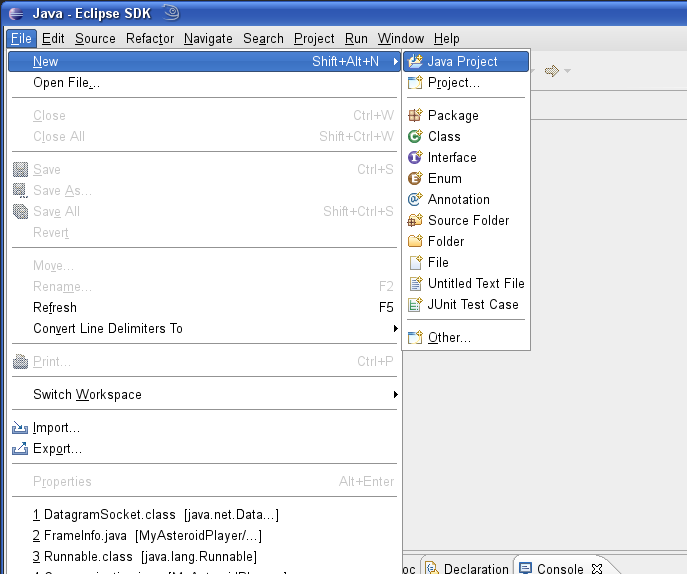
Task: Click the green Class icon
Action: coord(415,136)
